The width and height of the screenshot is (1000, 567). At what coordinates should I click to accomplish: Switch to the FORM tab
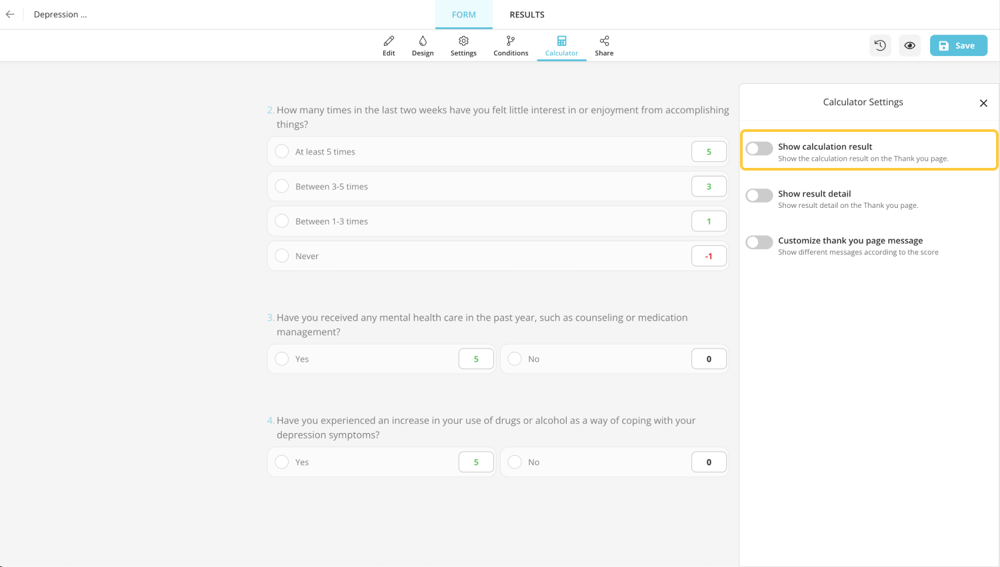click(464, 15)
